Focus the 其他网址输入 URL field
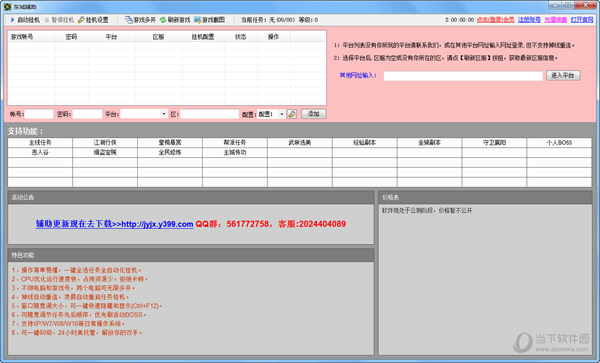This screenshot has height=363, width=600. click(463, 76)
